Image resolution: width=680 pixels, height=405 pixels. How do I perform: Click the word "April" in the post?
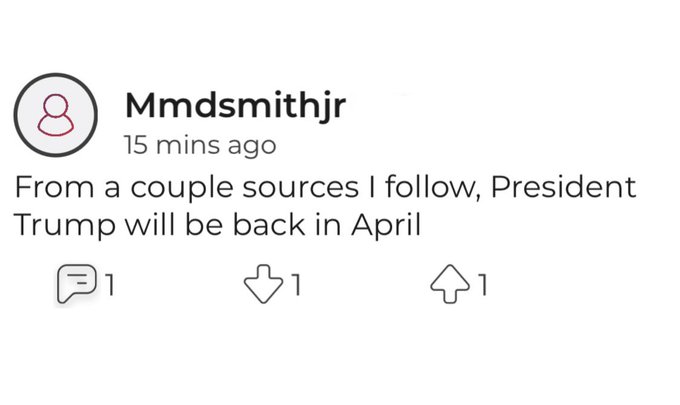pyautogui.click(x=386, y=226)
